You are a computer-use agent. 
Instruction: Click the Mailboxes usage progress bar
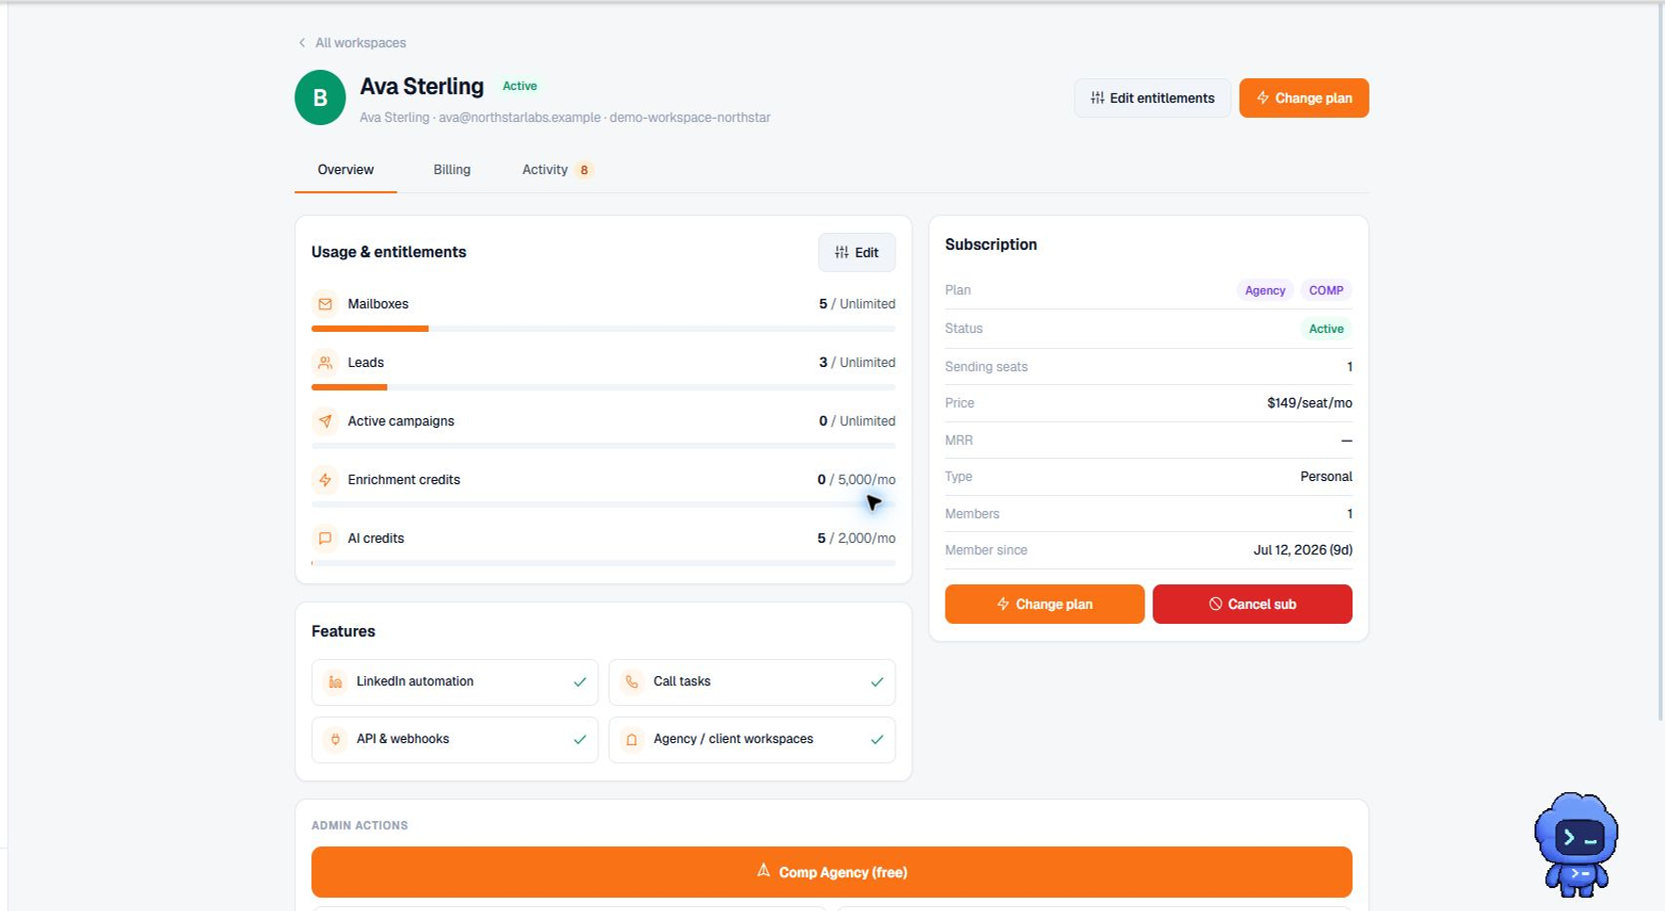603,328
